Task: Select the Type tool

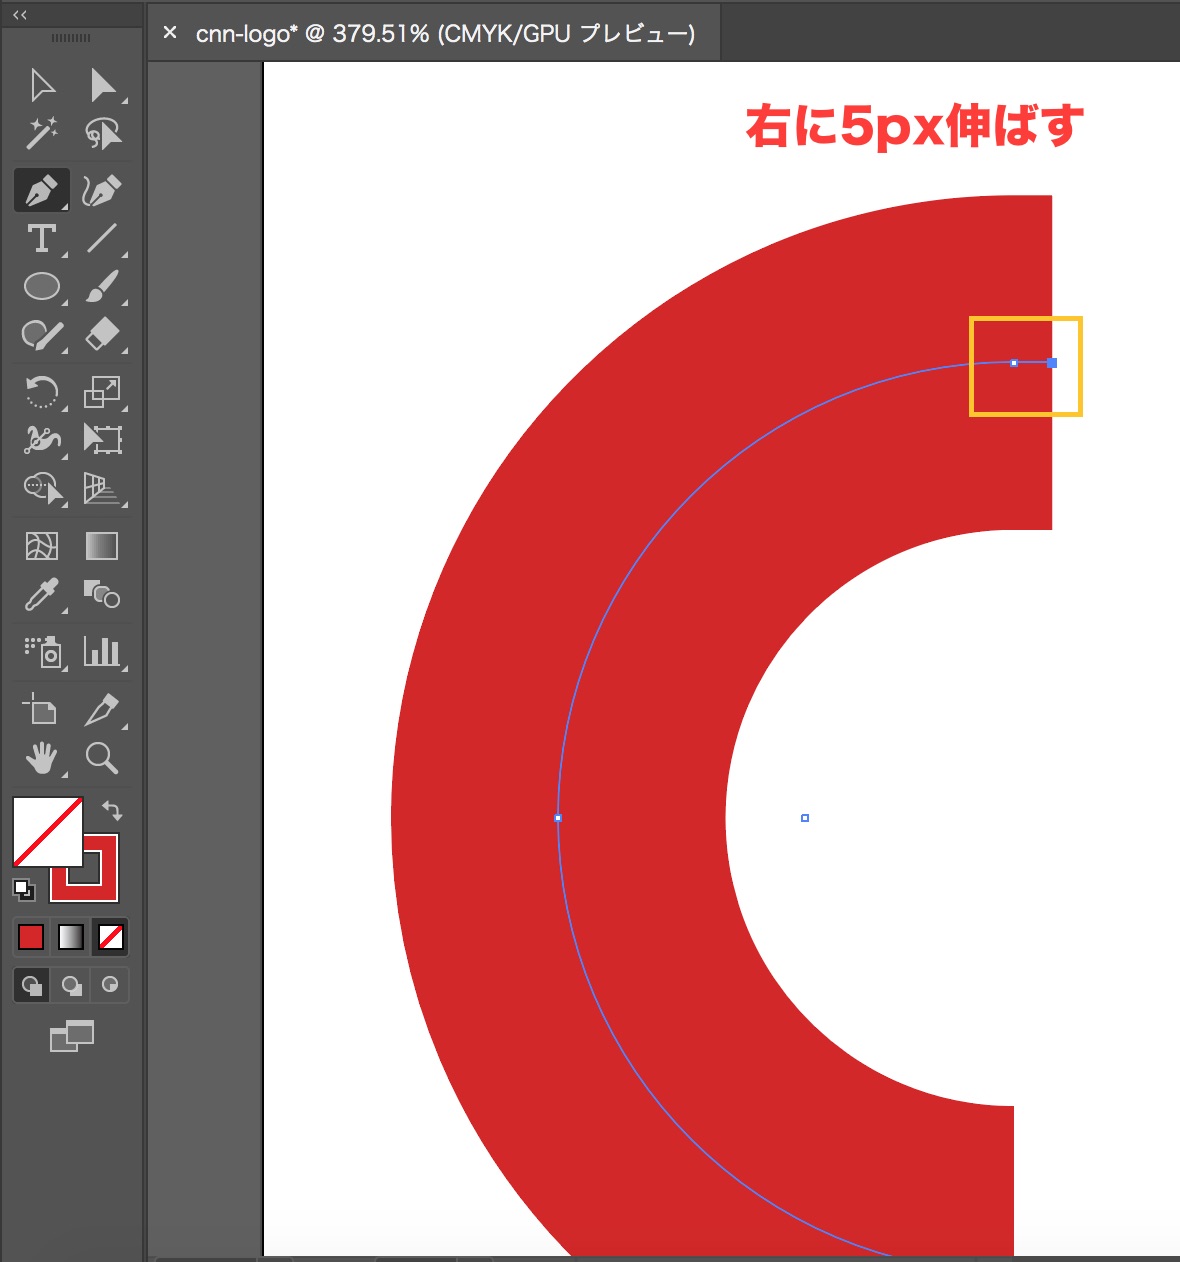Action: (x=42, y=238)
